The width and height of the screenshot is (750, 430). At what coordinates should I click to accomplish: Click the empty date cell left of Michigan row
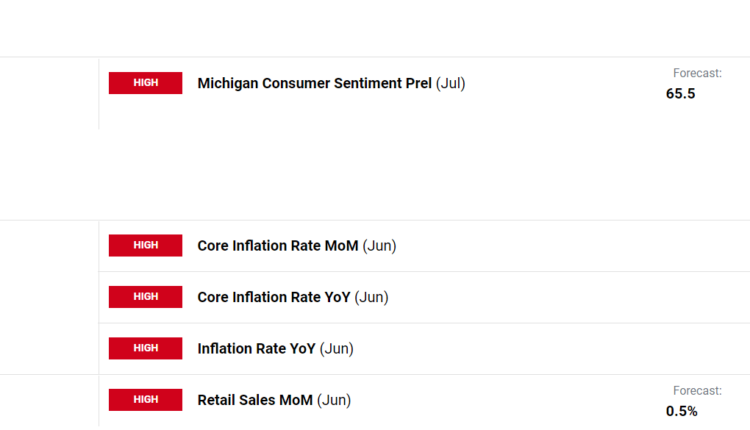point(49,94)
